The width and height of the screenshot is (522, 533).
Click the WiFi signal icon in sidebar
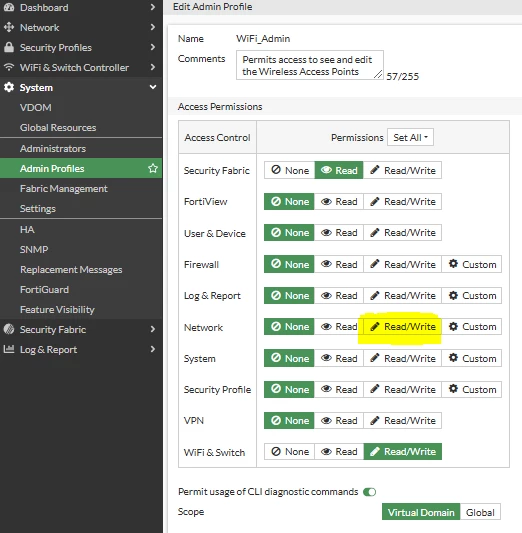coord(9,67)
